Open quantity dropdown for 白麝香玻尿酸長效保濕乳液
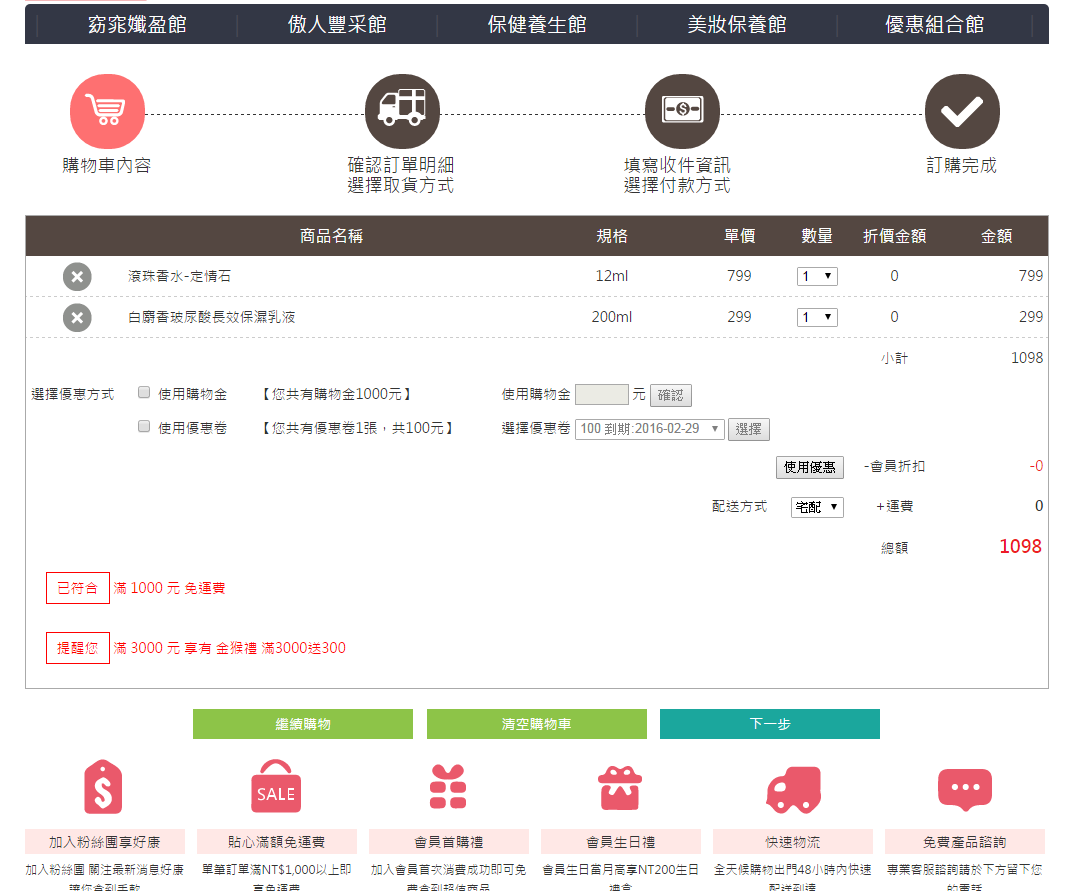This screenshot has width=1075, height=891. tap(817, 318)
